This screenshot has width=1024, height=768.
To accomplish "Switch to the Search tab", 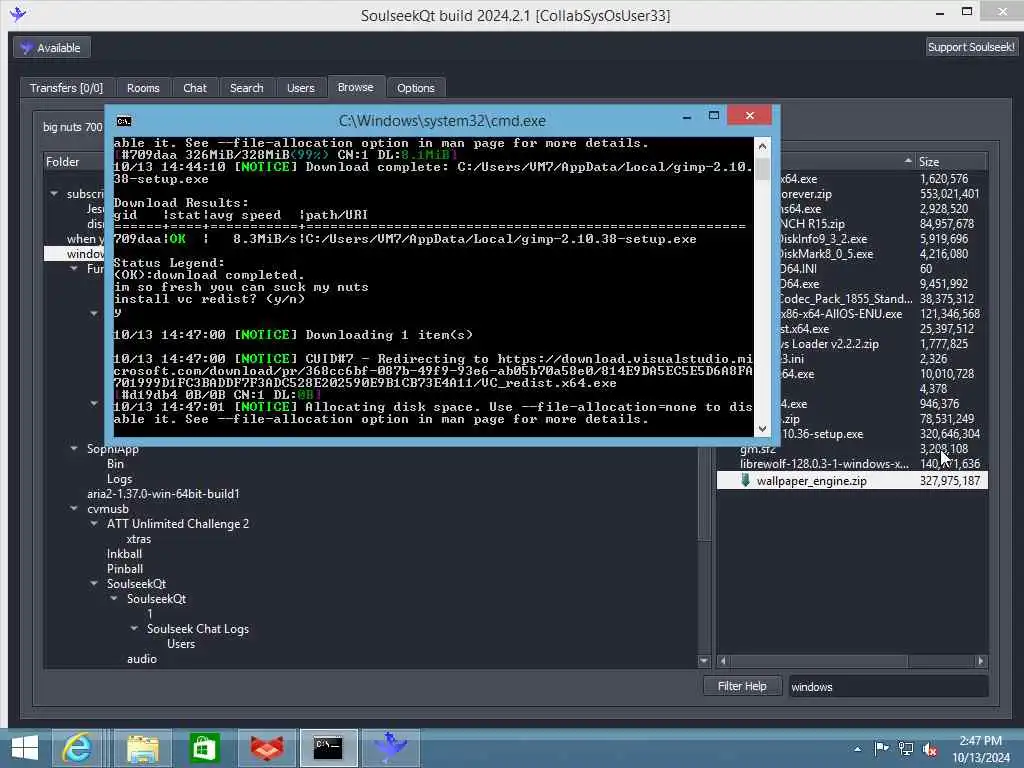I will point(246,88).
